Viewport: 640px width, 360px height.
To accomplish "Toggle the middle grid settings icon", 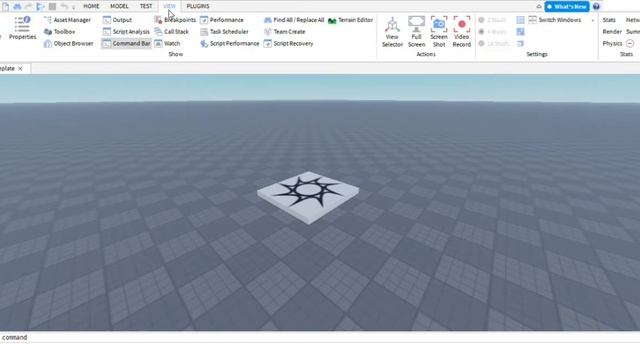I will click(x=520, y=31).
